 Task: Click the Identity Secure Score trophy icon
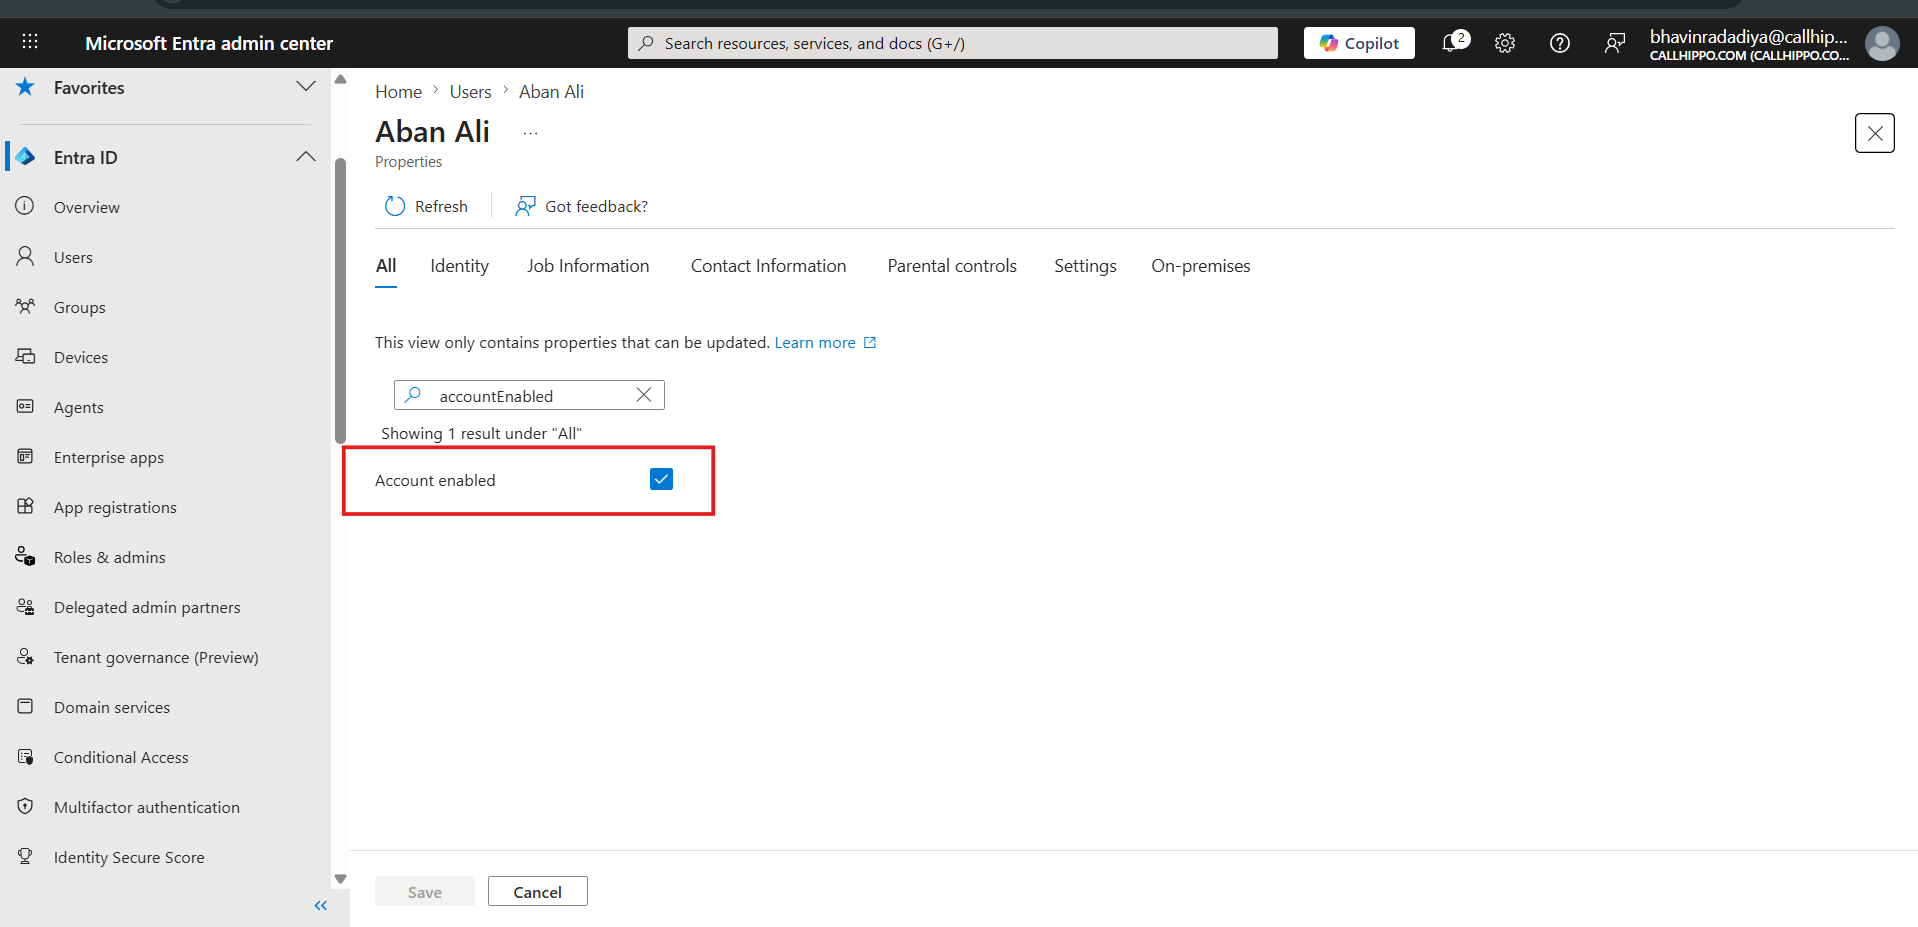[x=25, y=856]
